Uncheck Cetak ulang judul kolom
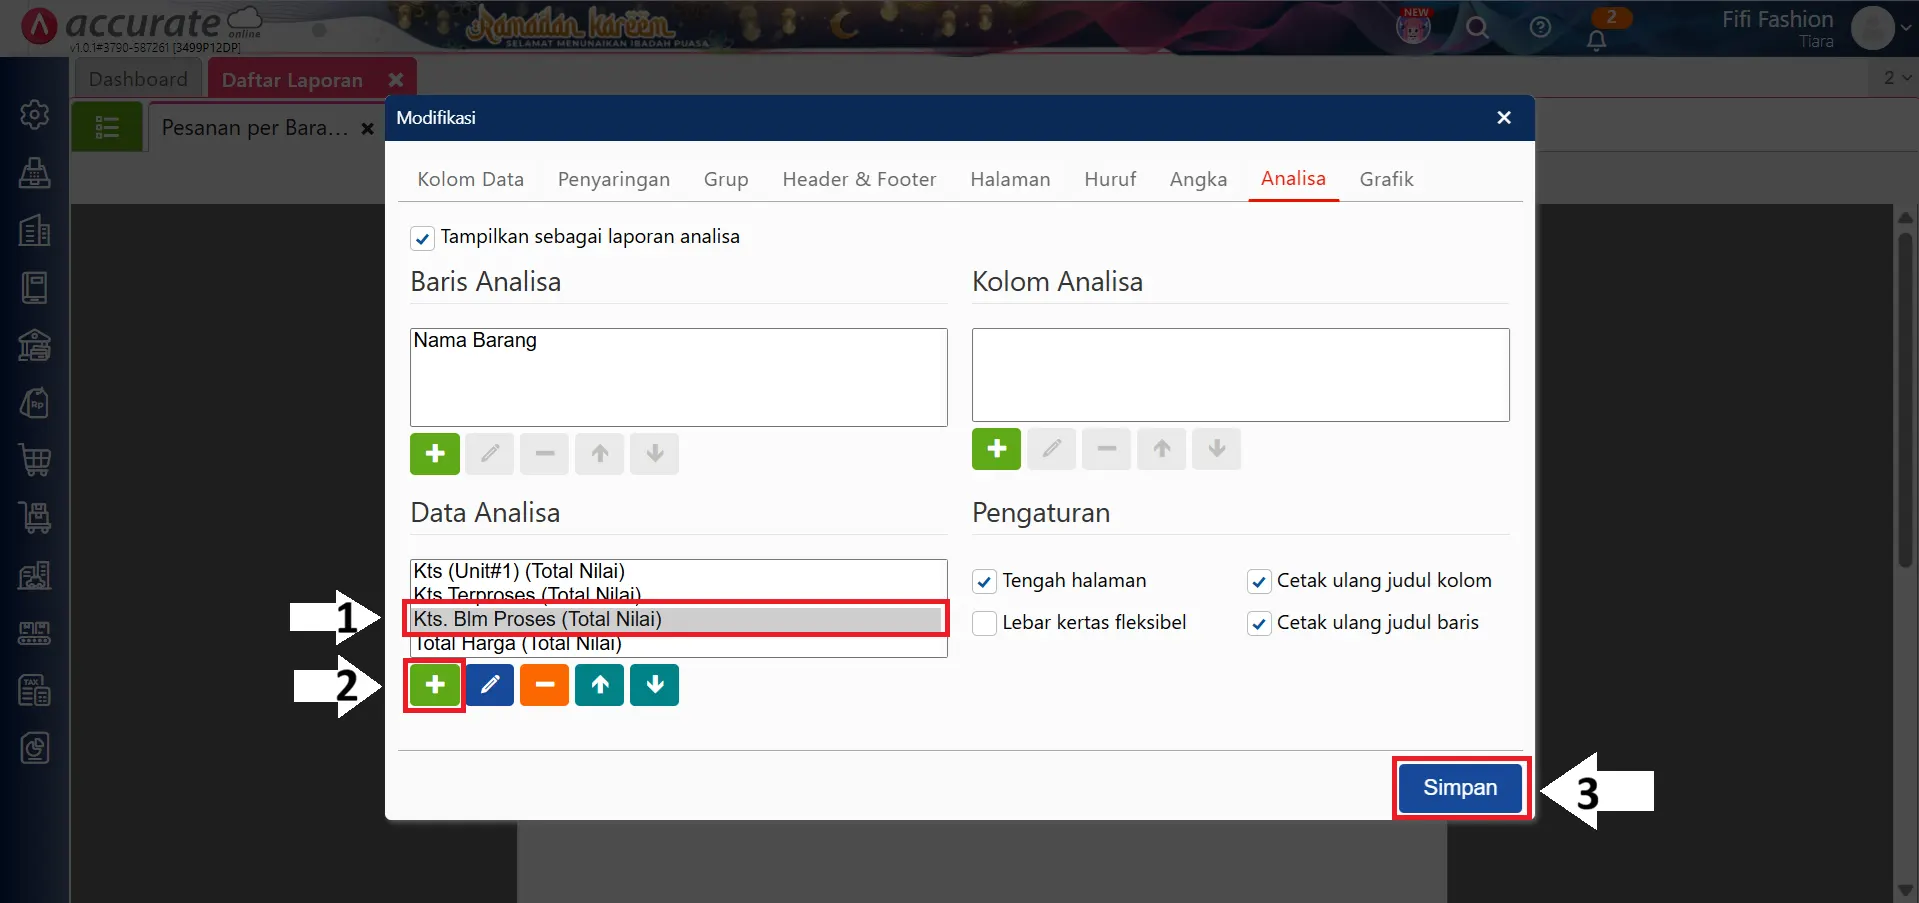The height and width of the screenshot is (903, 1919). 1258,581
